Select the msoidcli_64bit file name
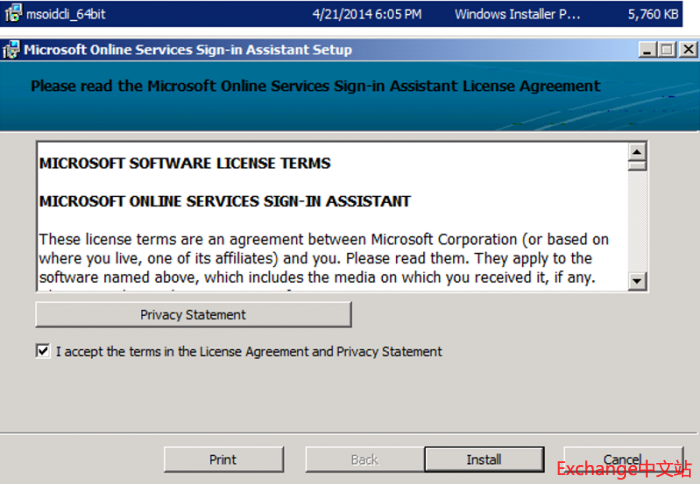Screen dimensions: 700x484 (x=68, y=14)
